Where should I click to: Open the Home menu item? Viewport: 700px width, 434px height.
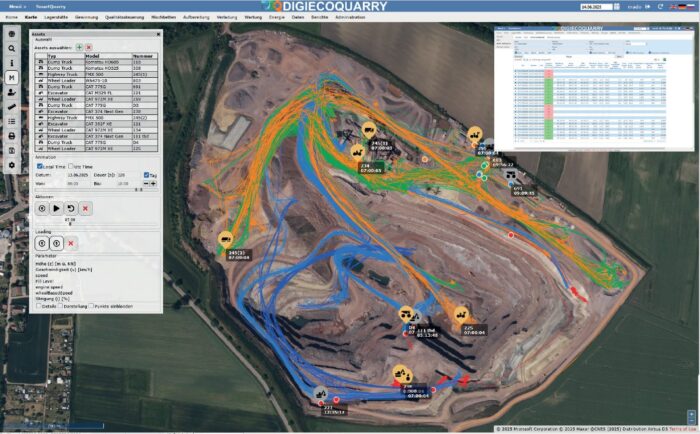click(12, 17)
